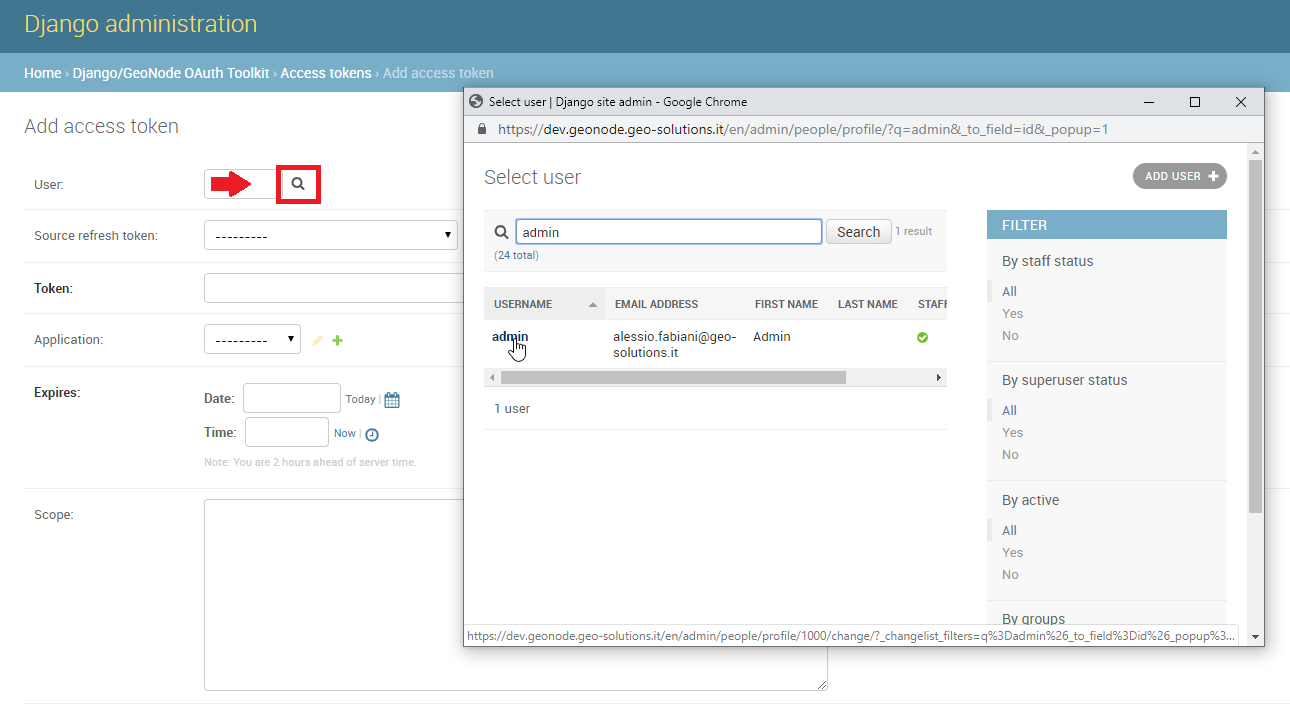Viewport: 1290px width, 718px height.
Task: Filter staff status by All
Action: (1009, 292)
